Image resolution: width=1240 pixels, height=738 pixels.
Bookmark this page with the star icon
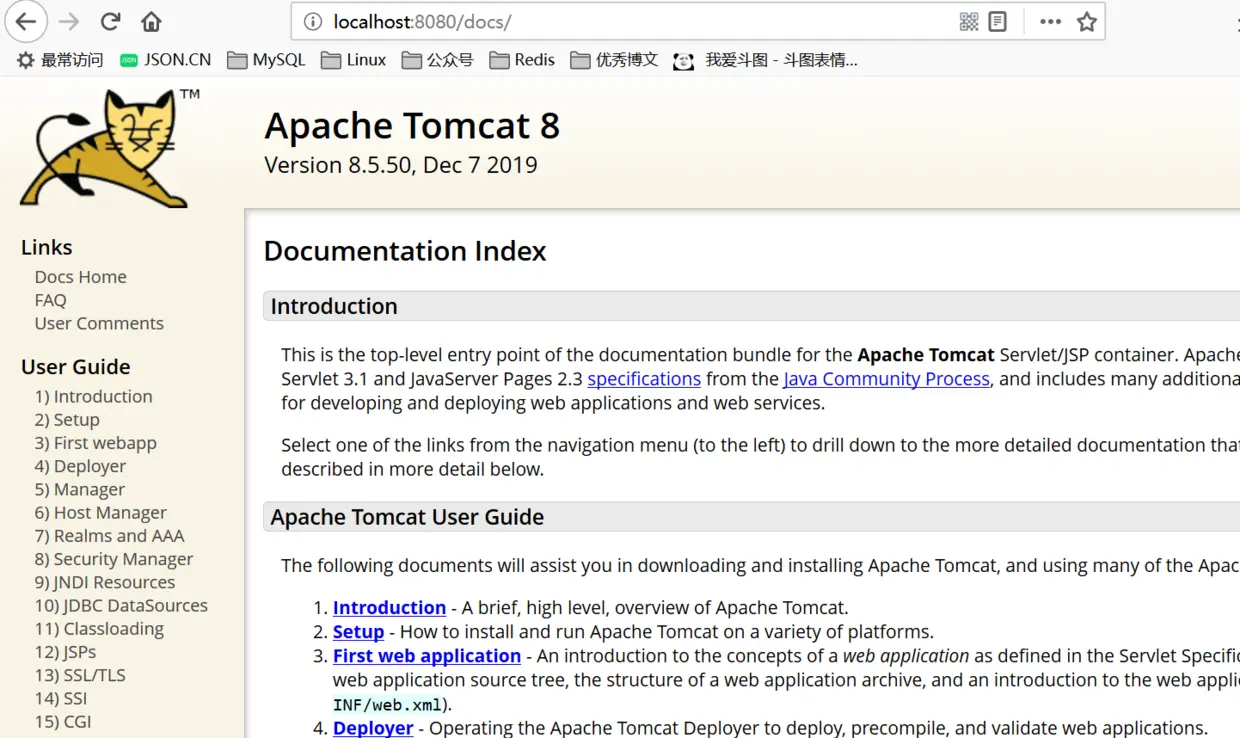[1087, 22]
